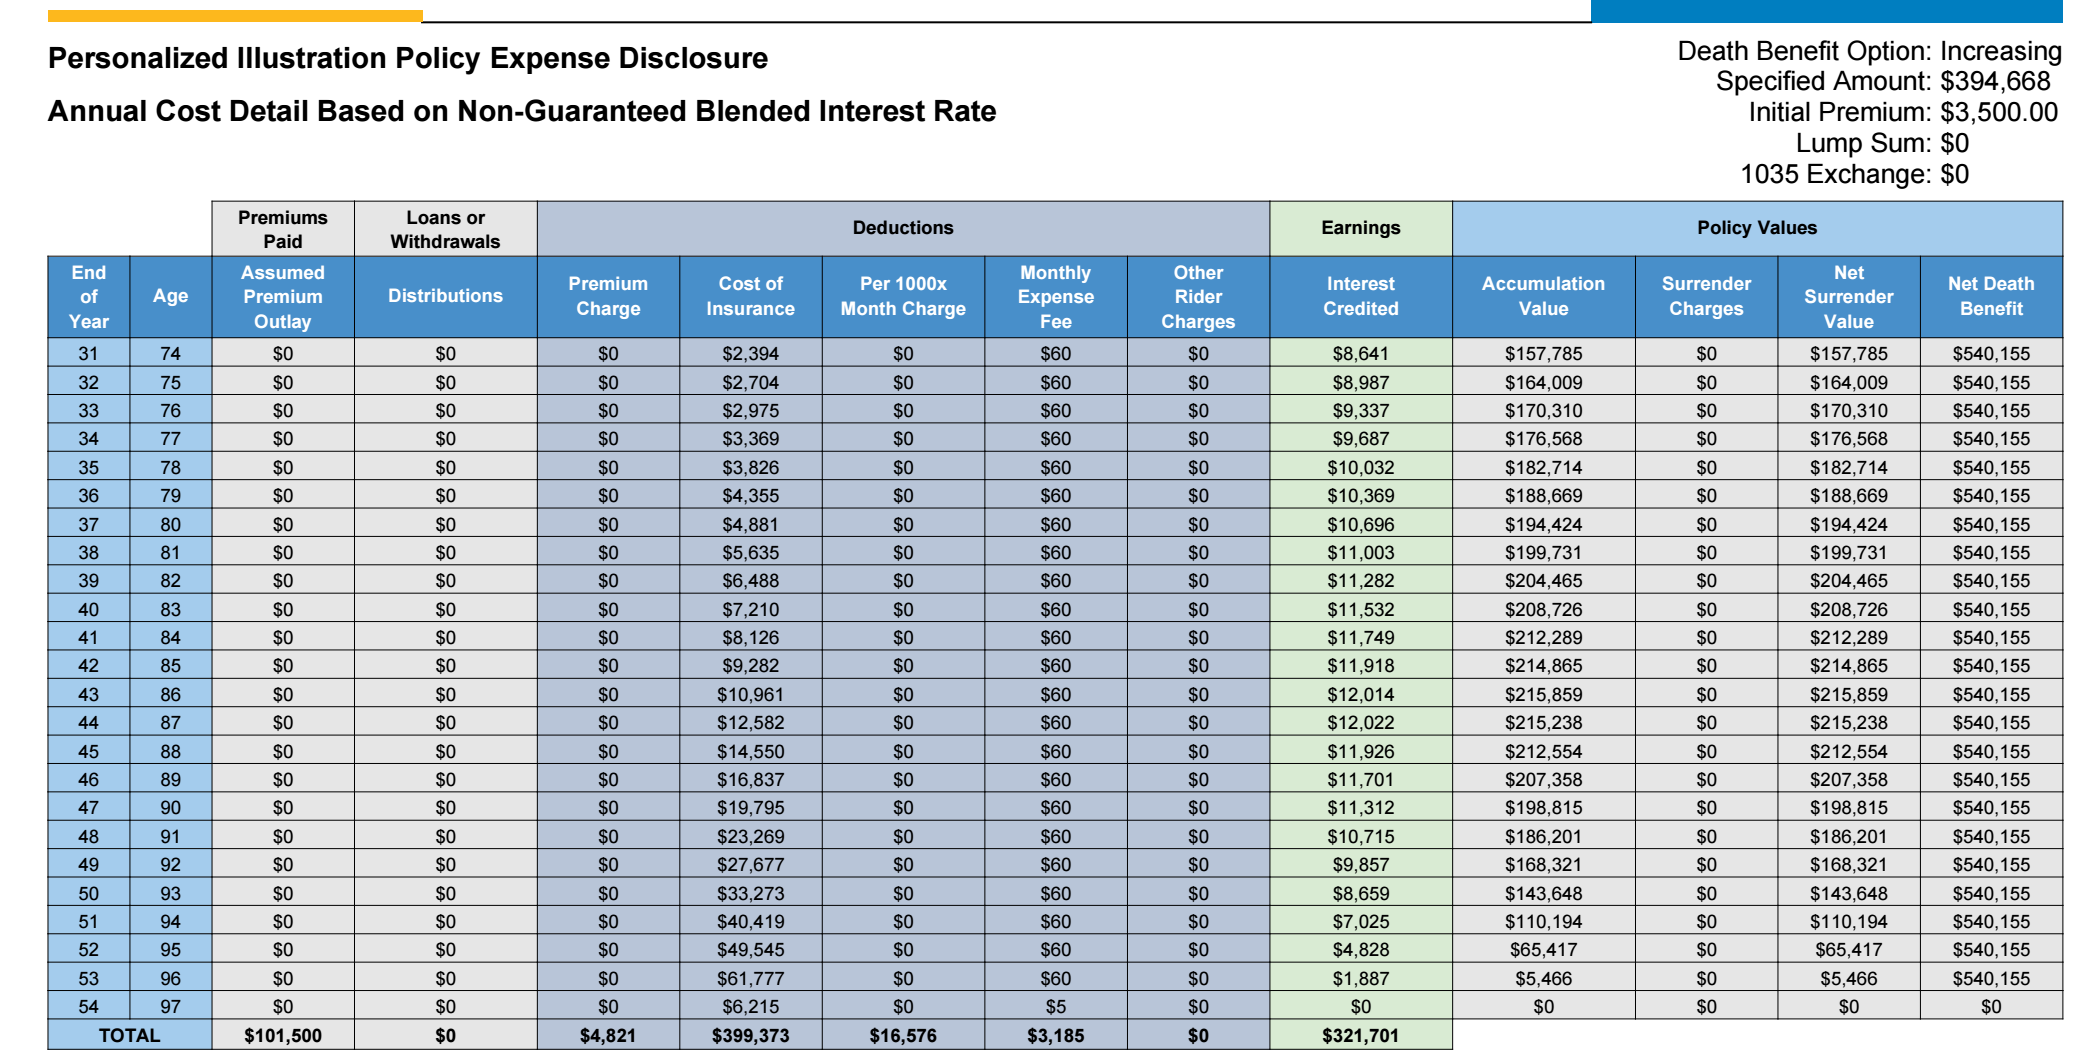The width and height of the screenshot is (2083, 1064).
Task: Click the $12,022 interest credited cell
Action: point(1360,722)
